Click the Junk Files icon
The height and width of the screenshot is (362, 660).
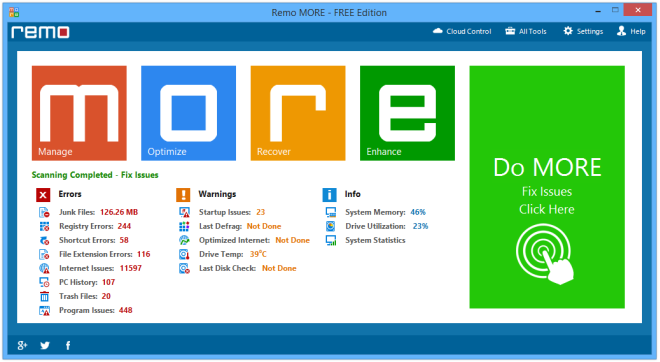click(x=44, y=212)
